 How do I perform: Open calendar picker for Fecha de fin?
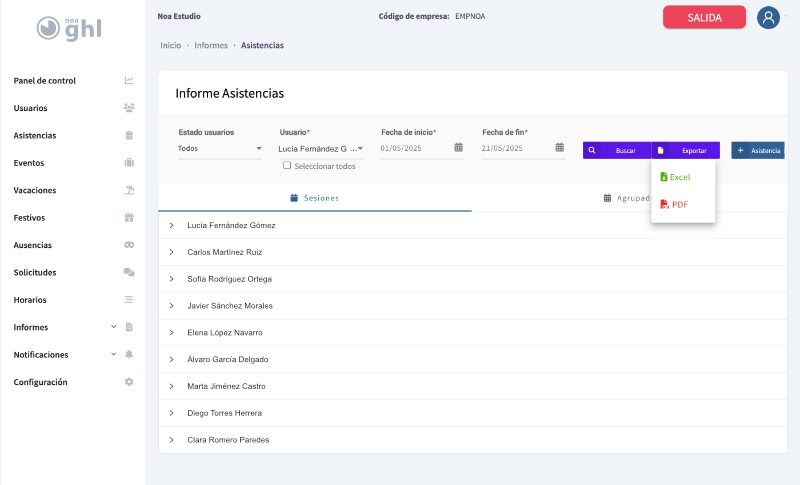(x=560, y=148)
